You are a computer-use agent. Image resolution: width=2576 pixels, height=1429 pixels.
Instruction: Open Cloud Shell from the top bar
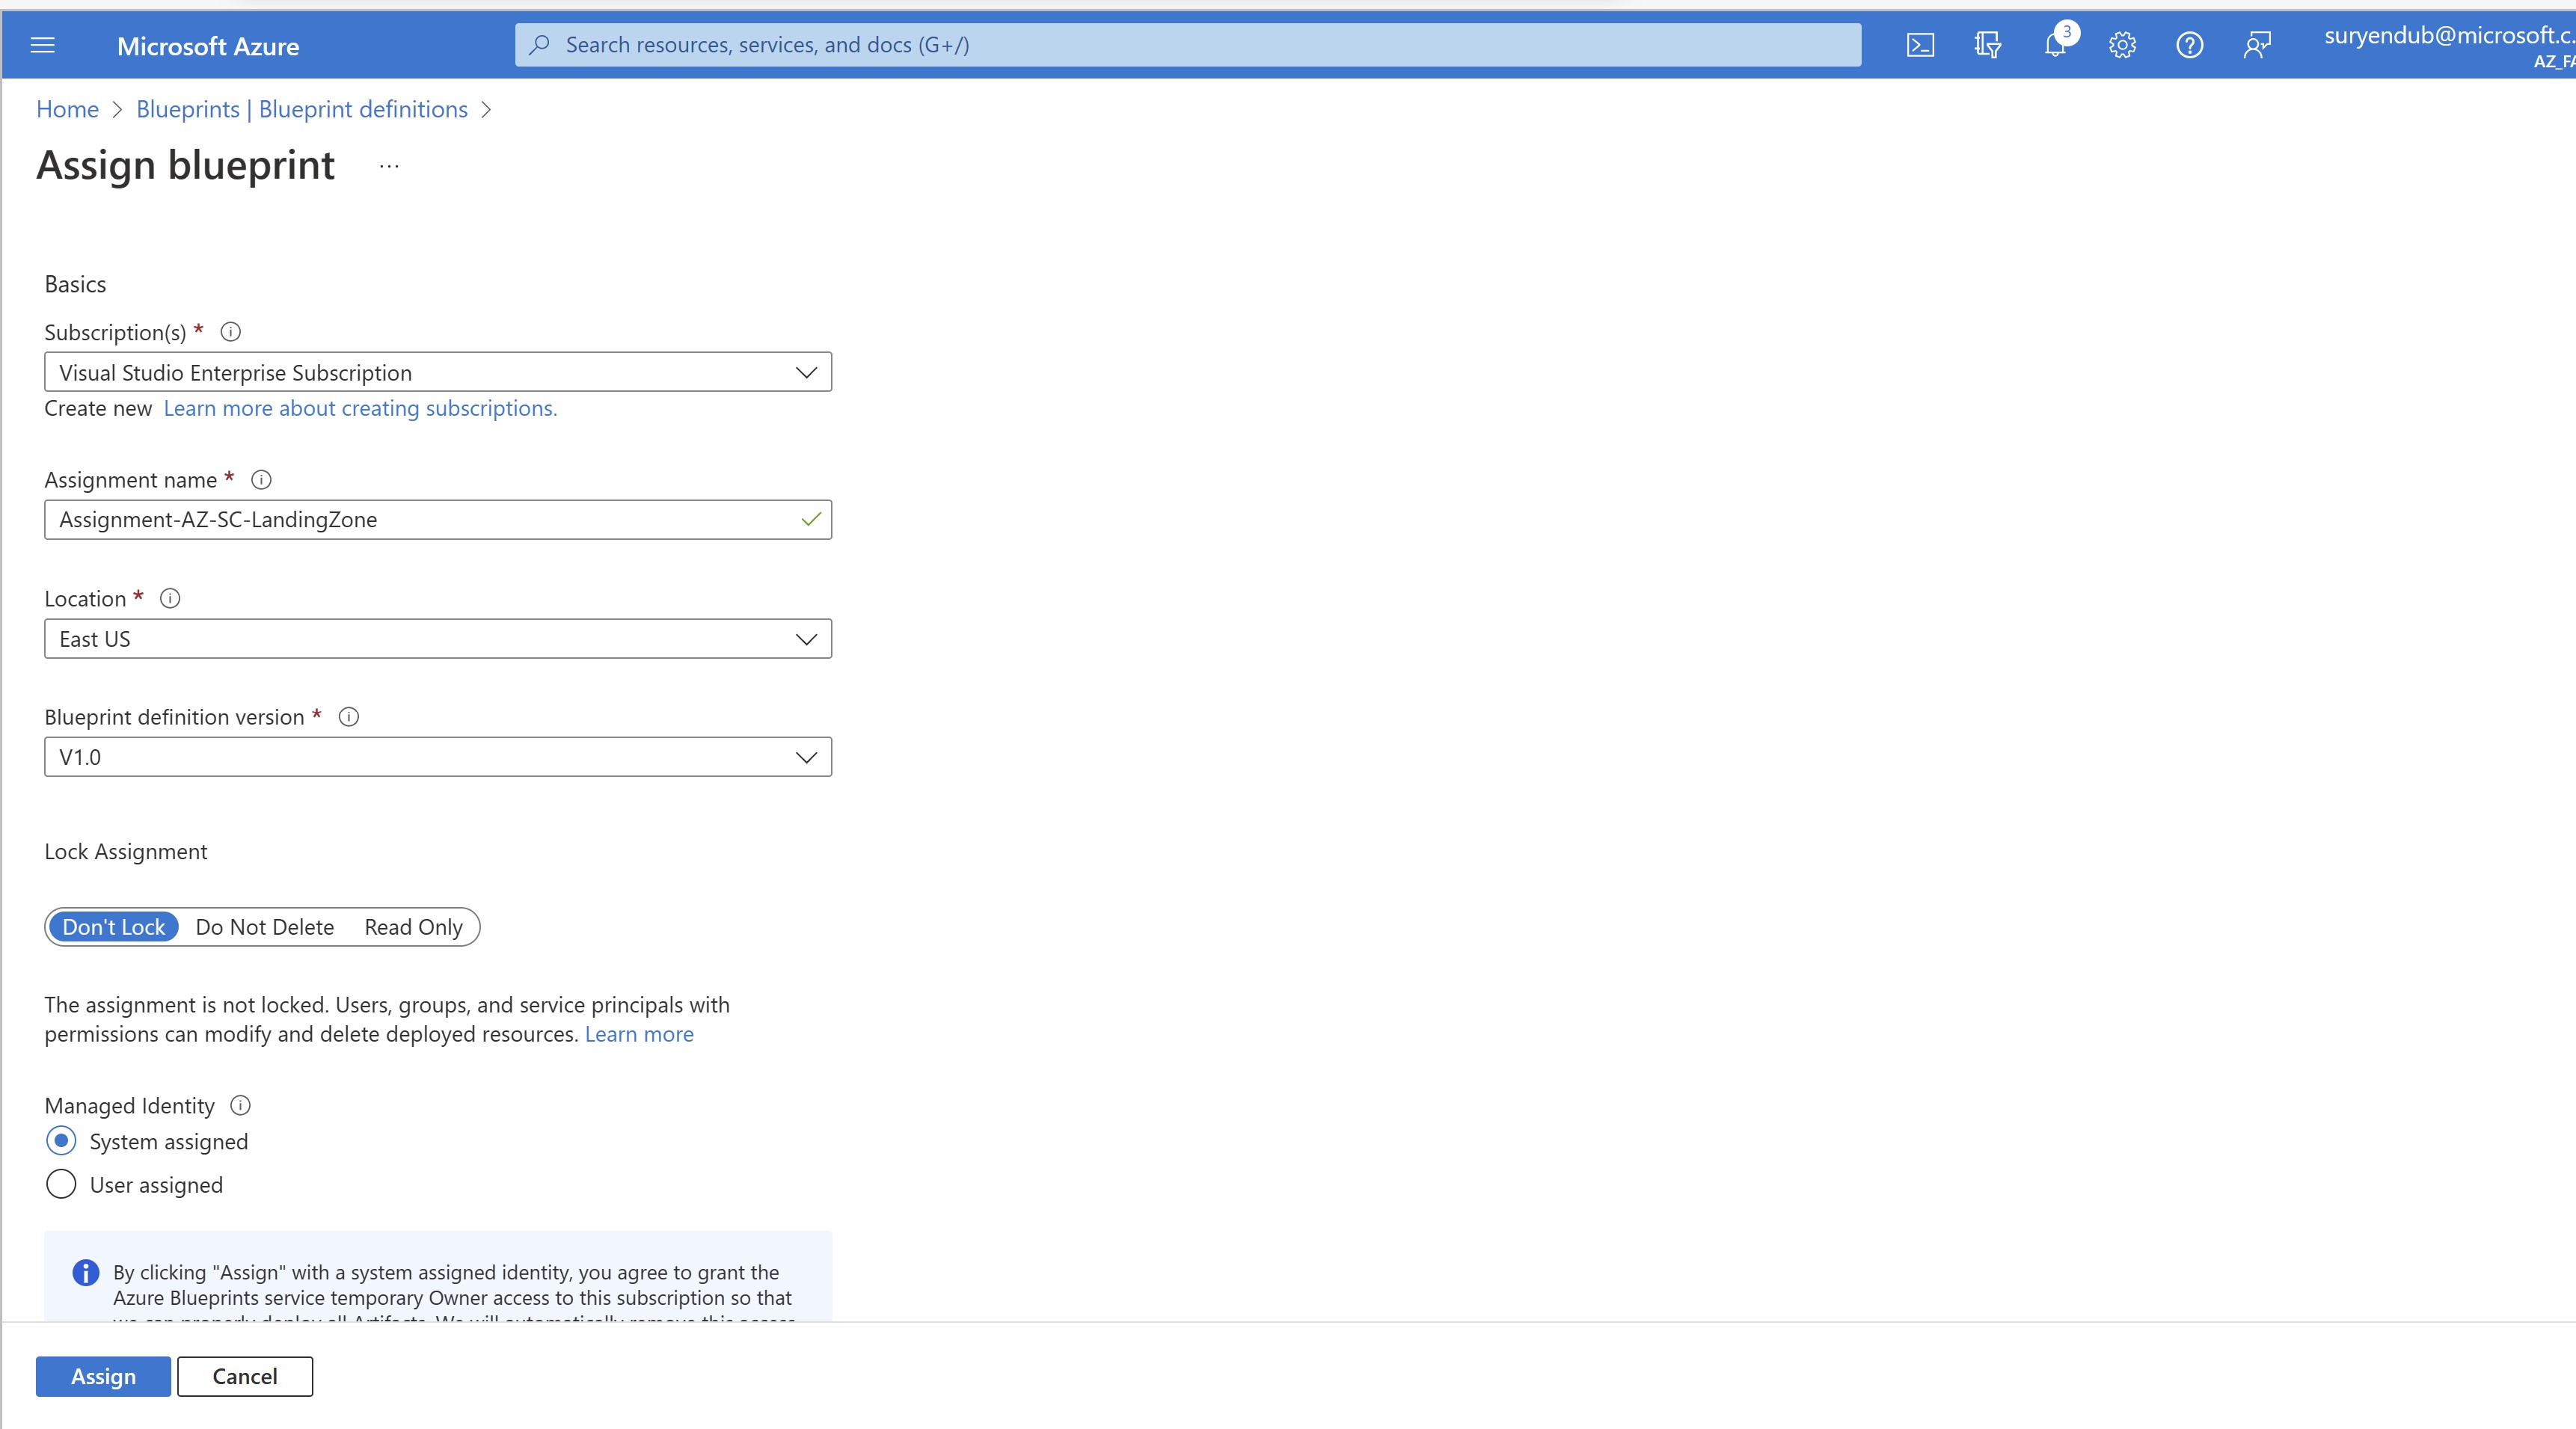pyautogui.click(x=1920, y=45)
